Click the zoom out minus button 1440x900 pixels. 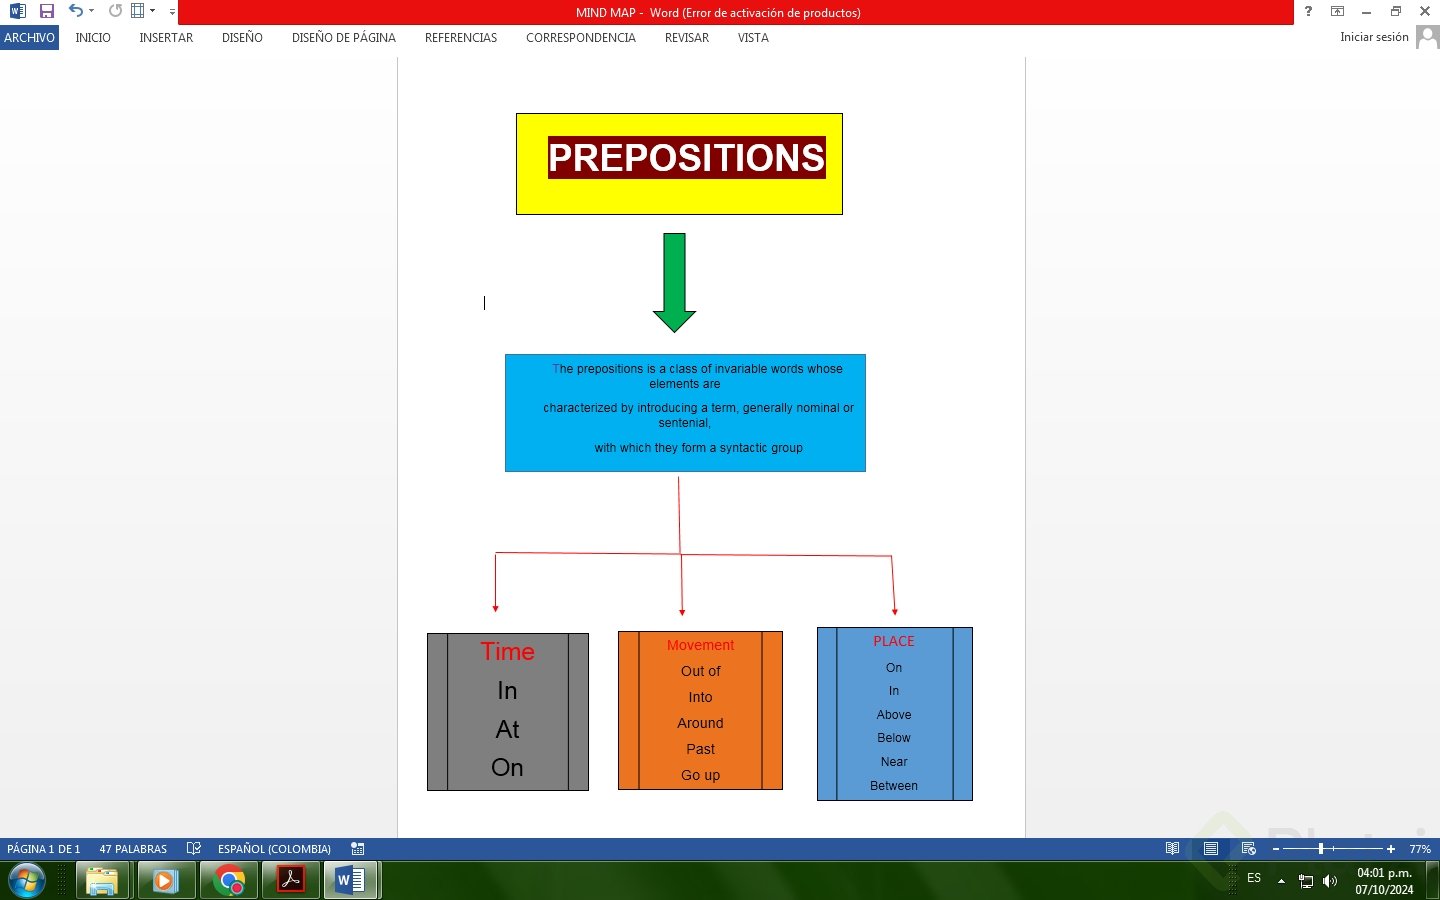(1276, 849)
